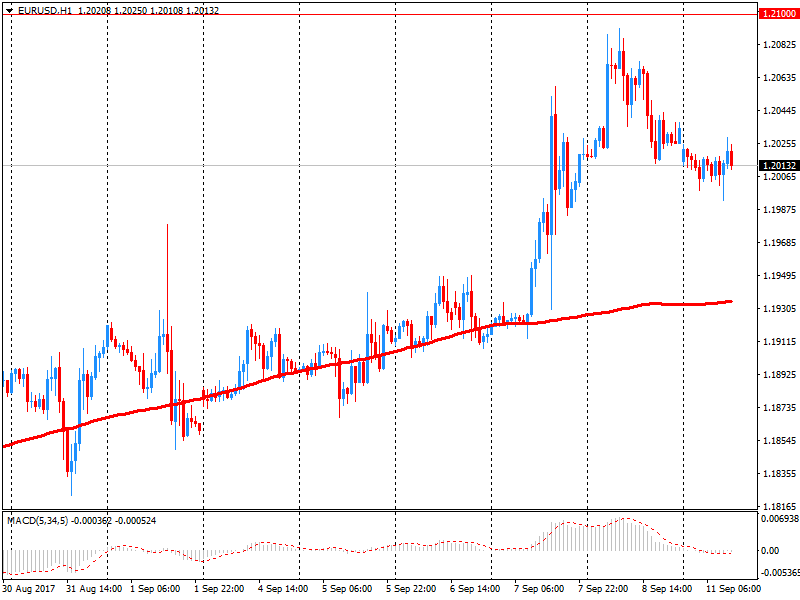The image size is (800, 600).
Task: Click the 4 Sep 14:00 time label
Action: (x=283, y=589)
